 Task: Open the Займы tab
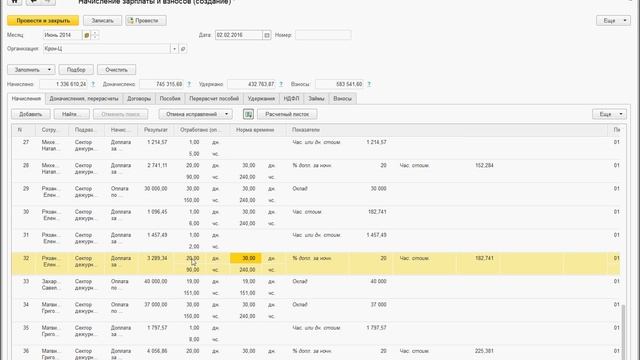tap(316, 99)
